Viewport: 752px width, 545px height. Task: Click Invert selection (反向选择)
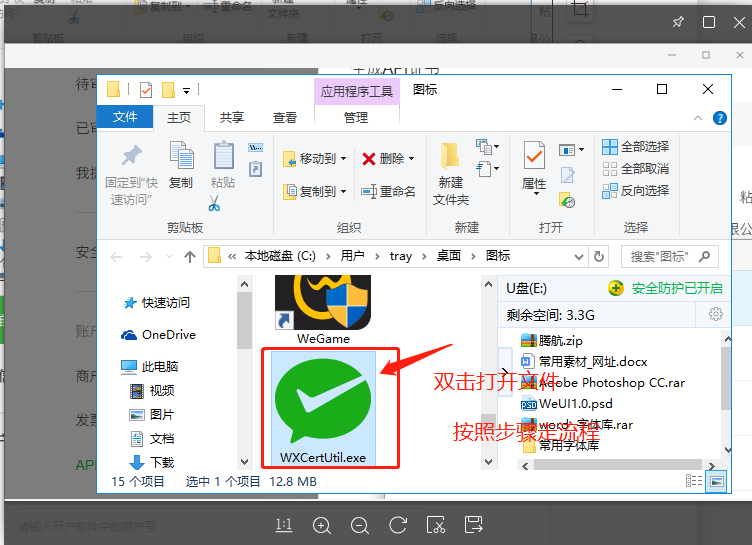635,190
